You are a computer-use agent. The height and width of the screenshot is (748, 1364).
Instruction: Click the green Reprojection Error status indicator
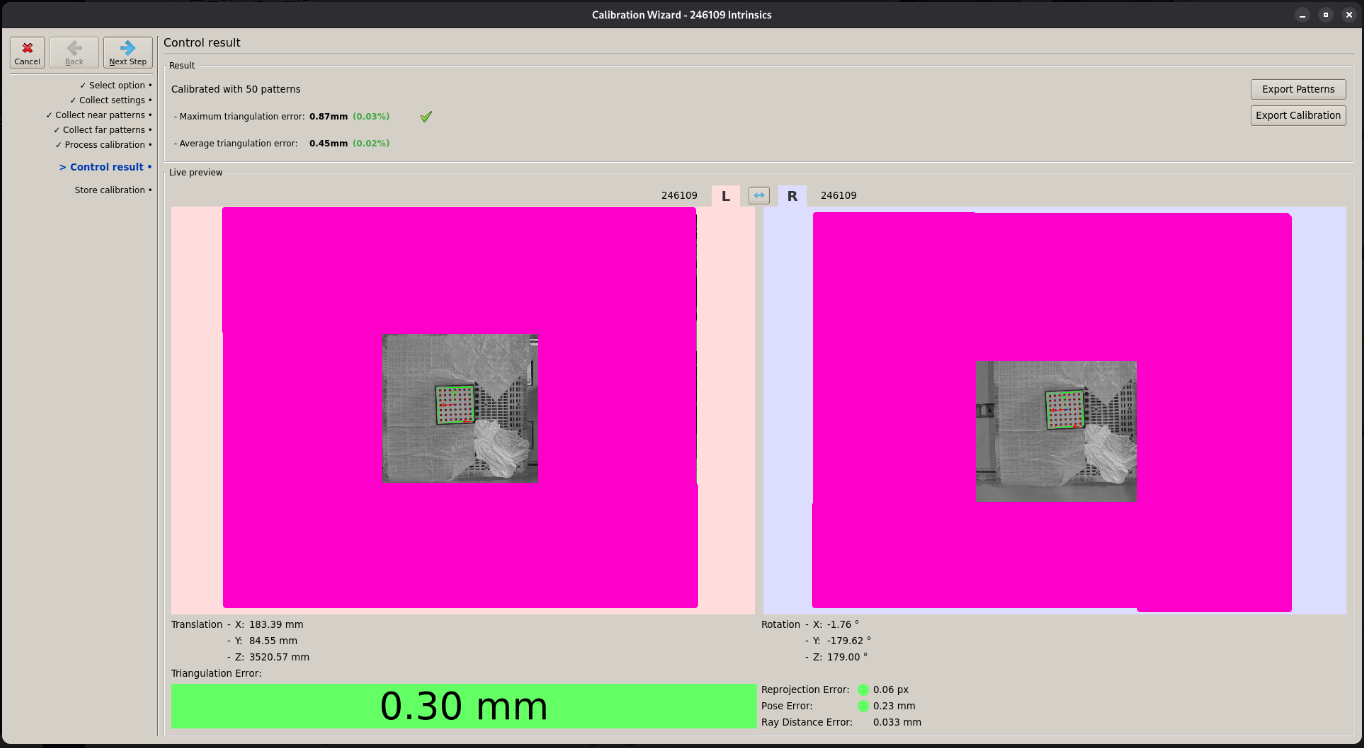click(863, 690)
